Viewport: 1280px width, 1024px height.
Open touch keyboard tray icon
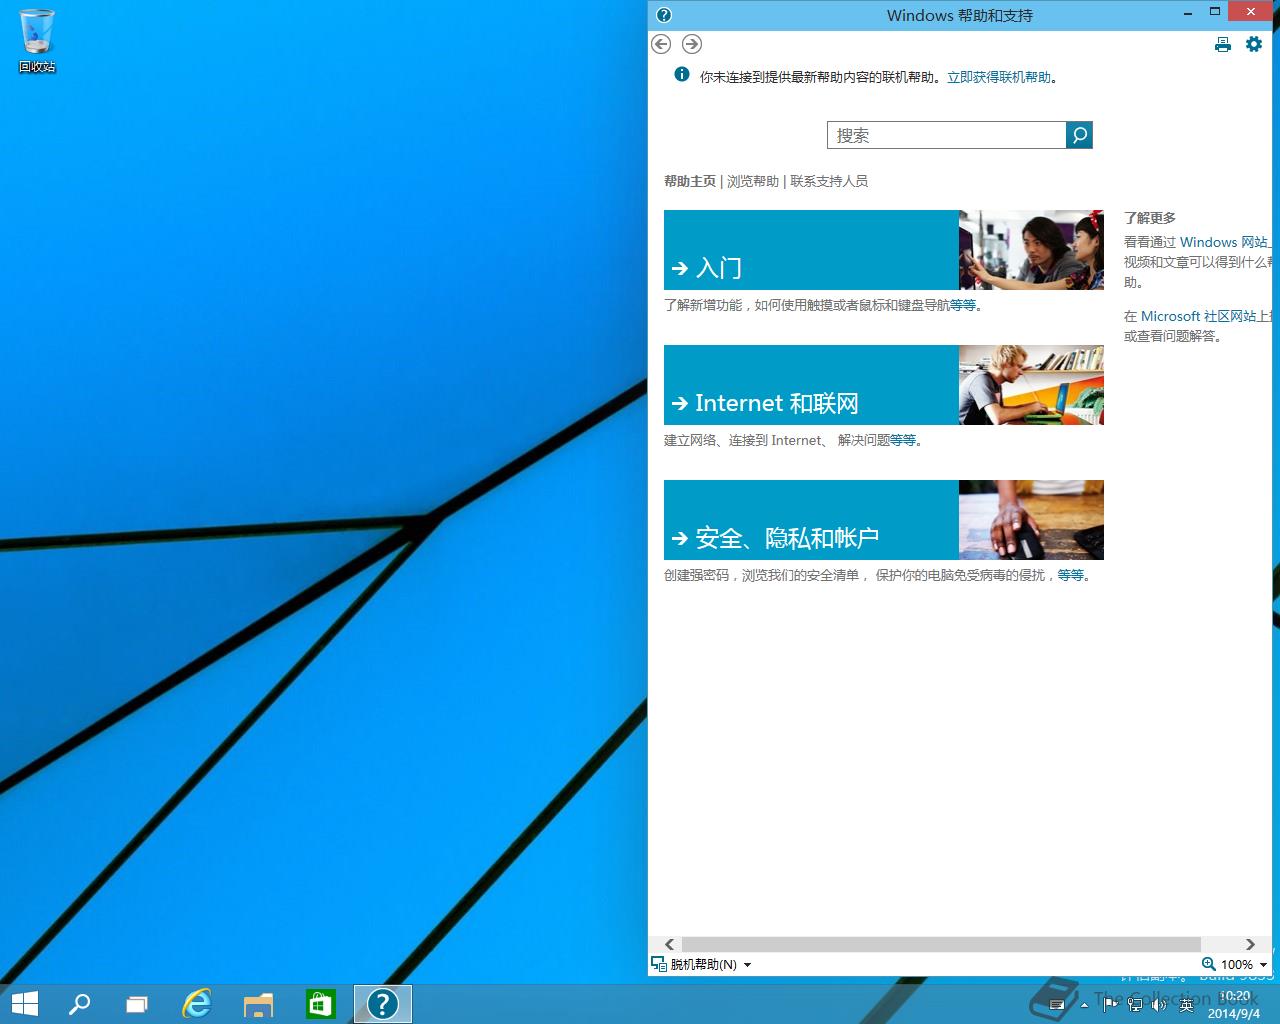pyautogui.click(x=1057, y=1005)
